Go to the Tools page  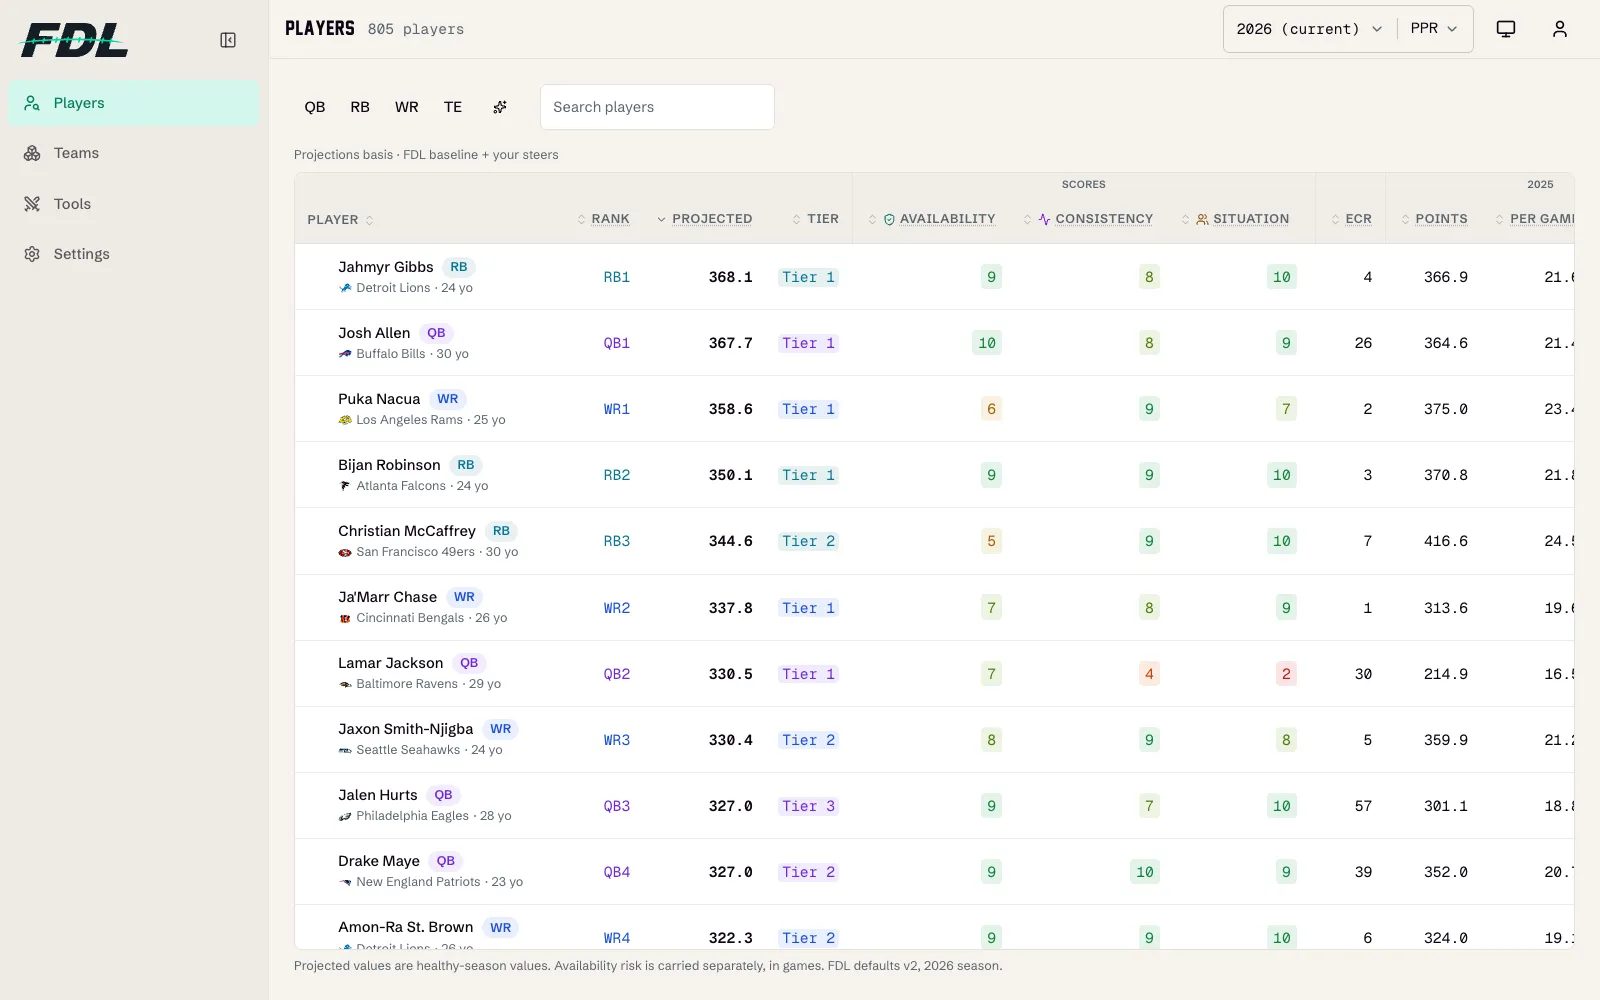click(x=134, y=204)
